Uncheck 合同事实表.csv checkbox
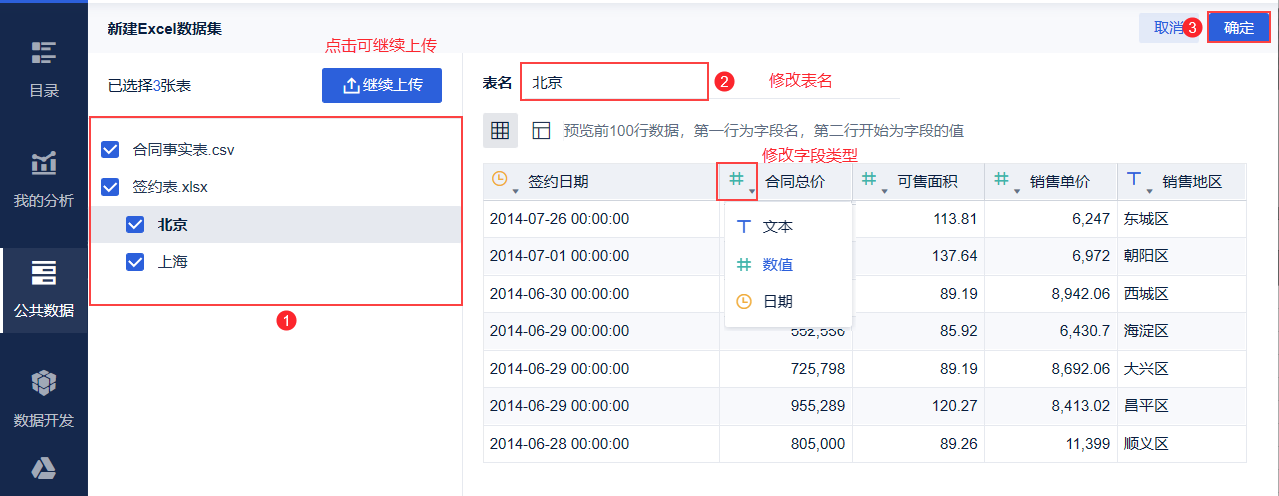Viewport: 1279px width, 496px height. [111, 150]
